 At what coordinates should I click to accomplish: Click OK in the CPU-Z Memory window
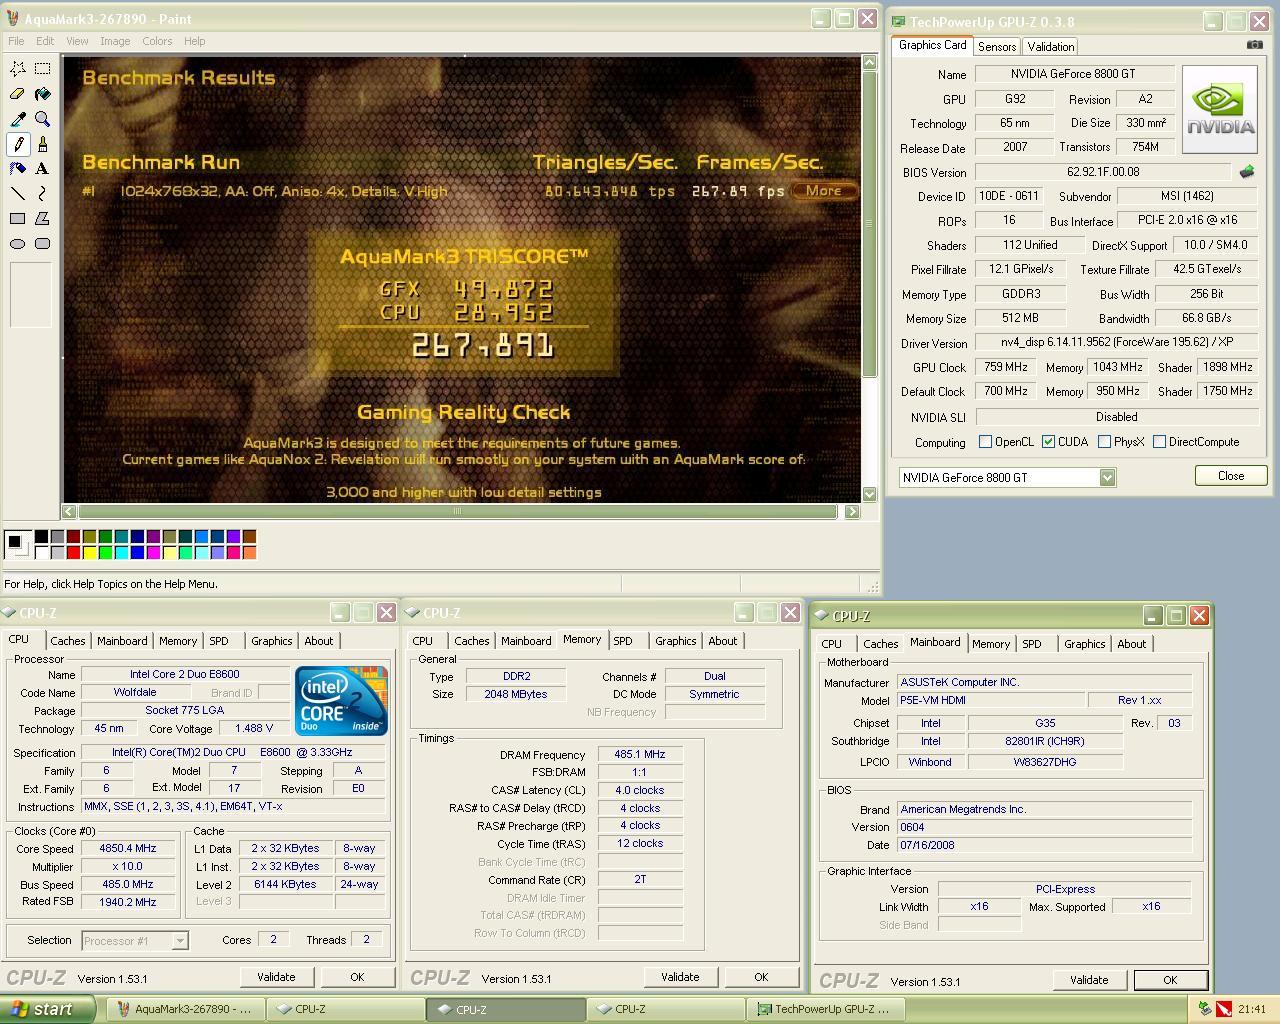761,977
